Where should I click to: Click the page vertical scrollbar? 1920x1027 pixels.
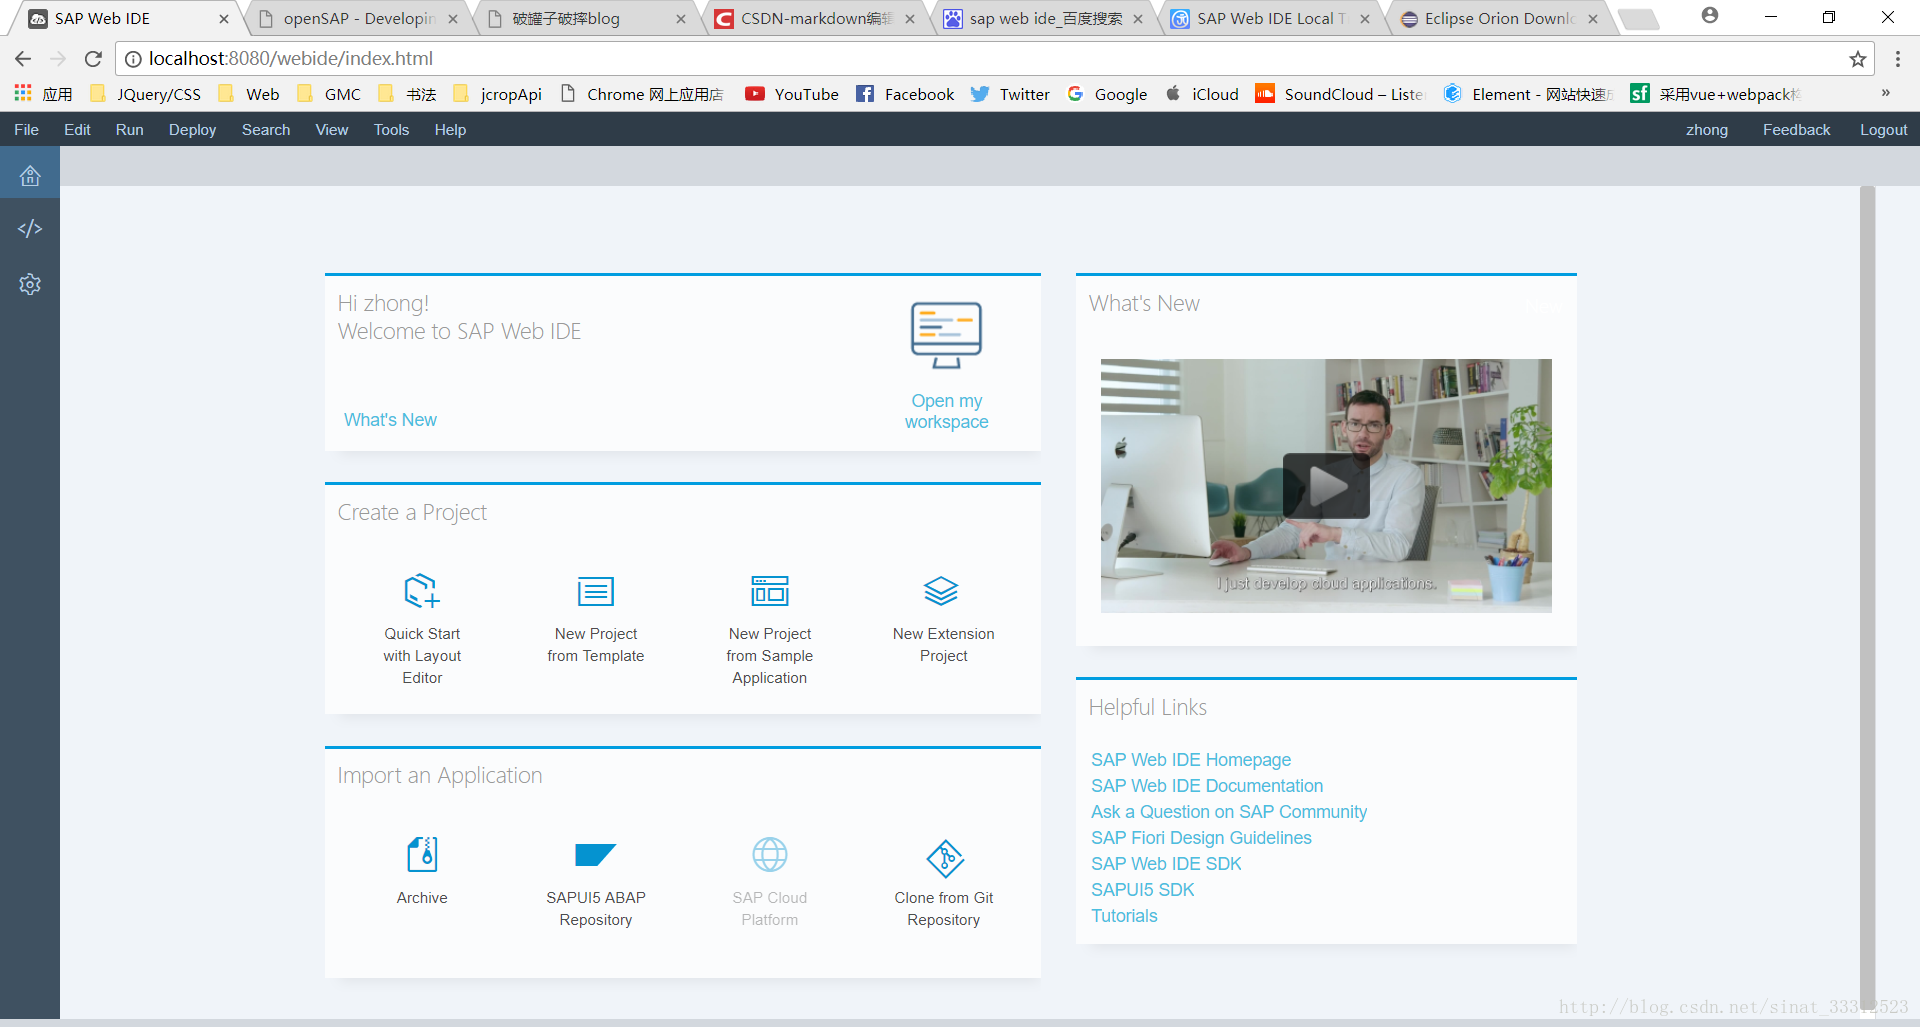[1867, 600]
